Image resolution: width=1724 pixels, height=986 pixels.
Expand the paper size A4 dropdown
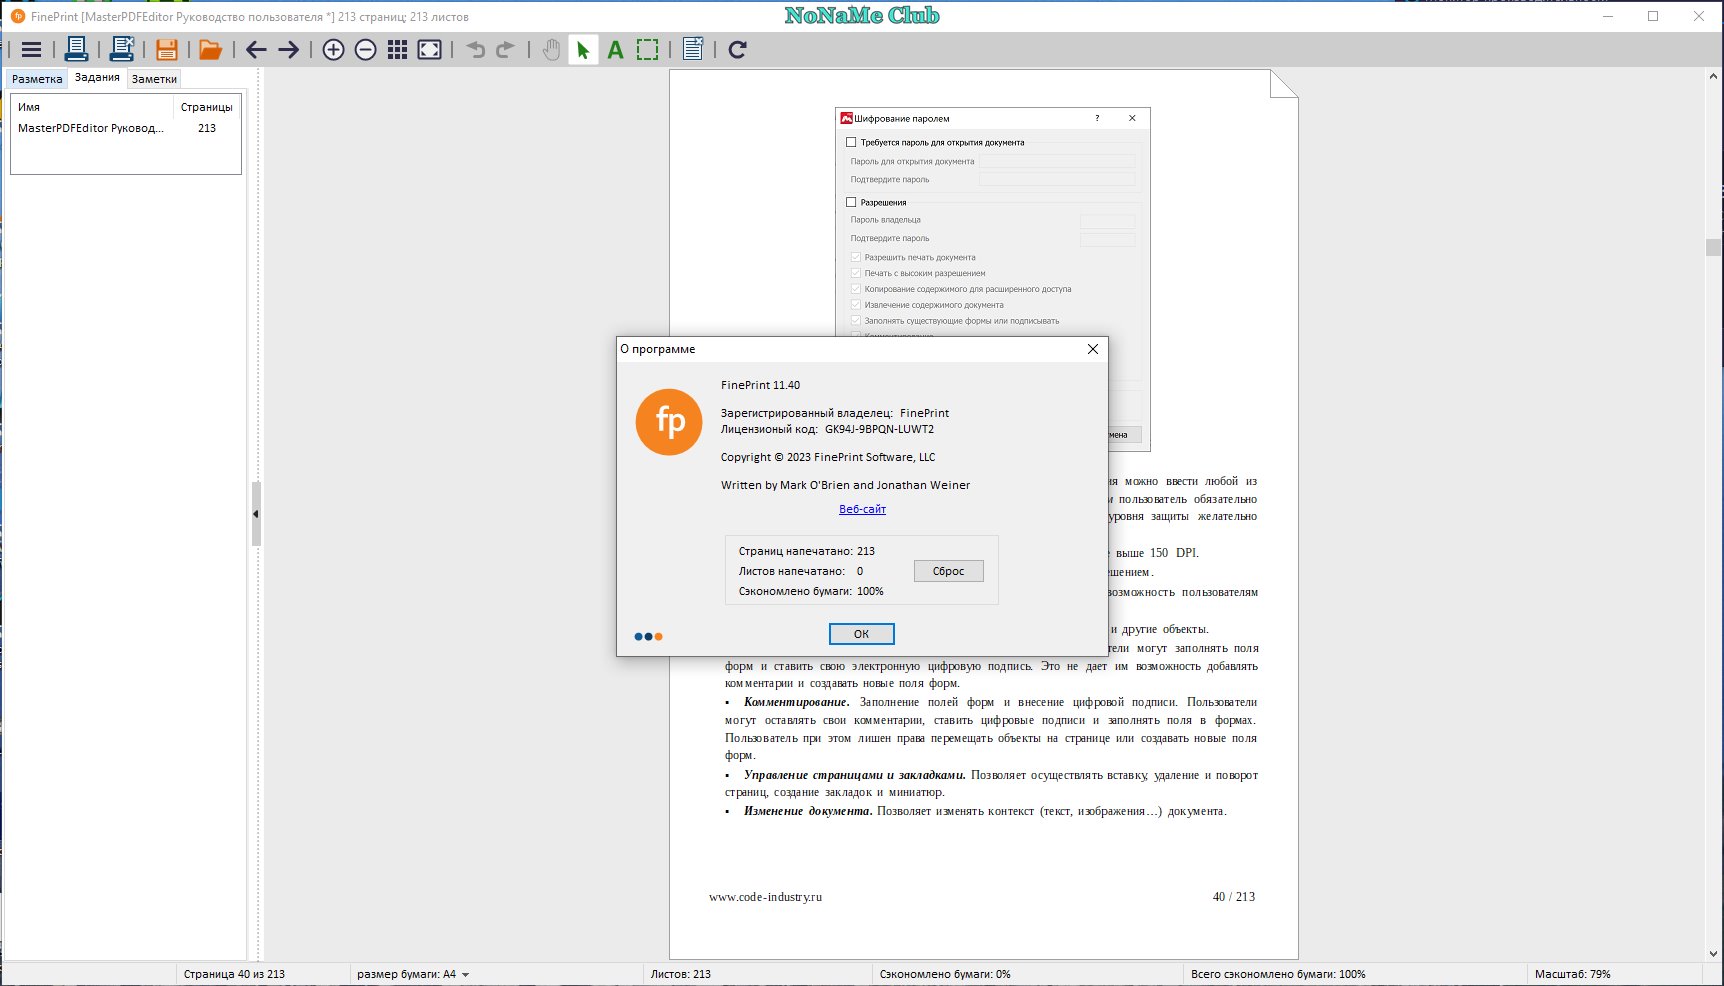465,974
